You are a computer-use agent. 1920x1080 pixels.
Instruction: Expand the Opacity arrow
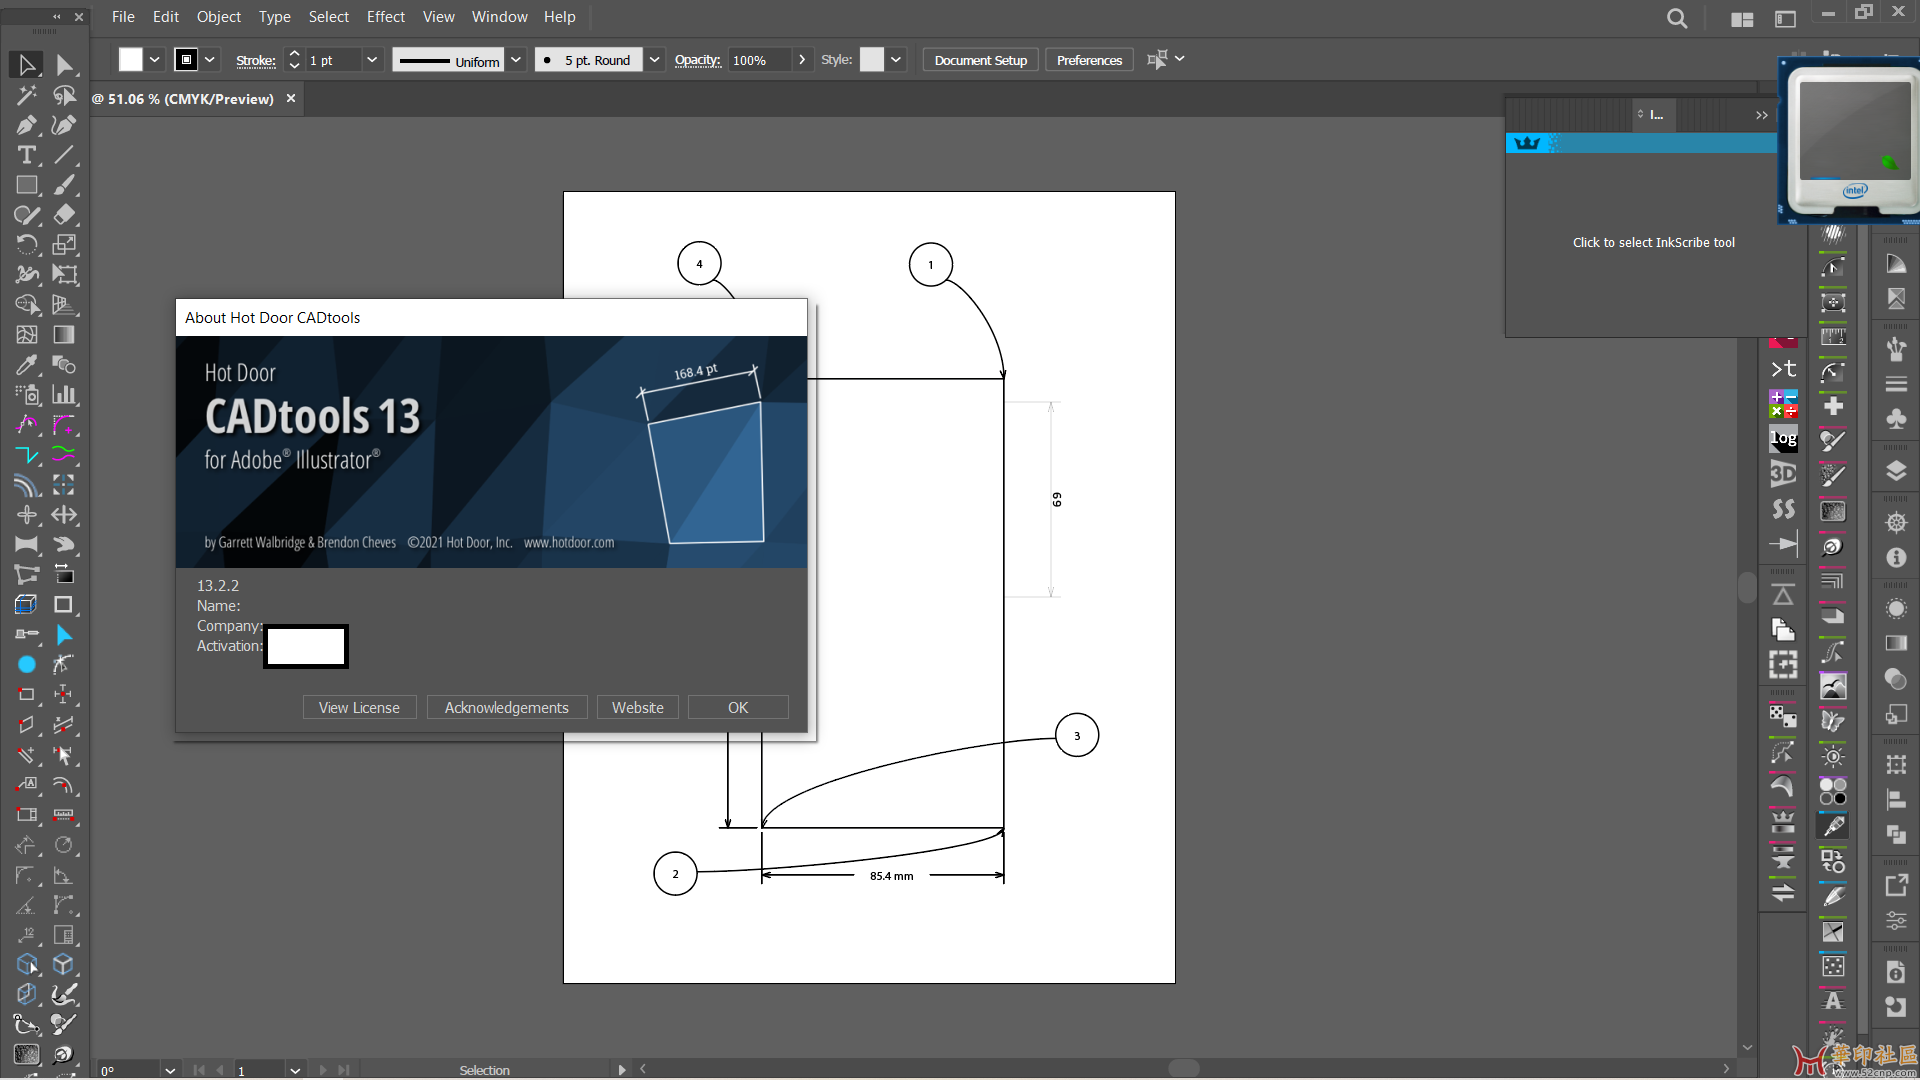802,60
